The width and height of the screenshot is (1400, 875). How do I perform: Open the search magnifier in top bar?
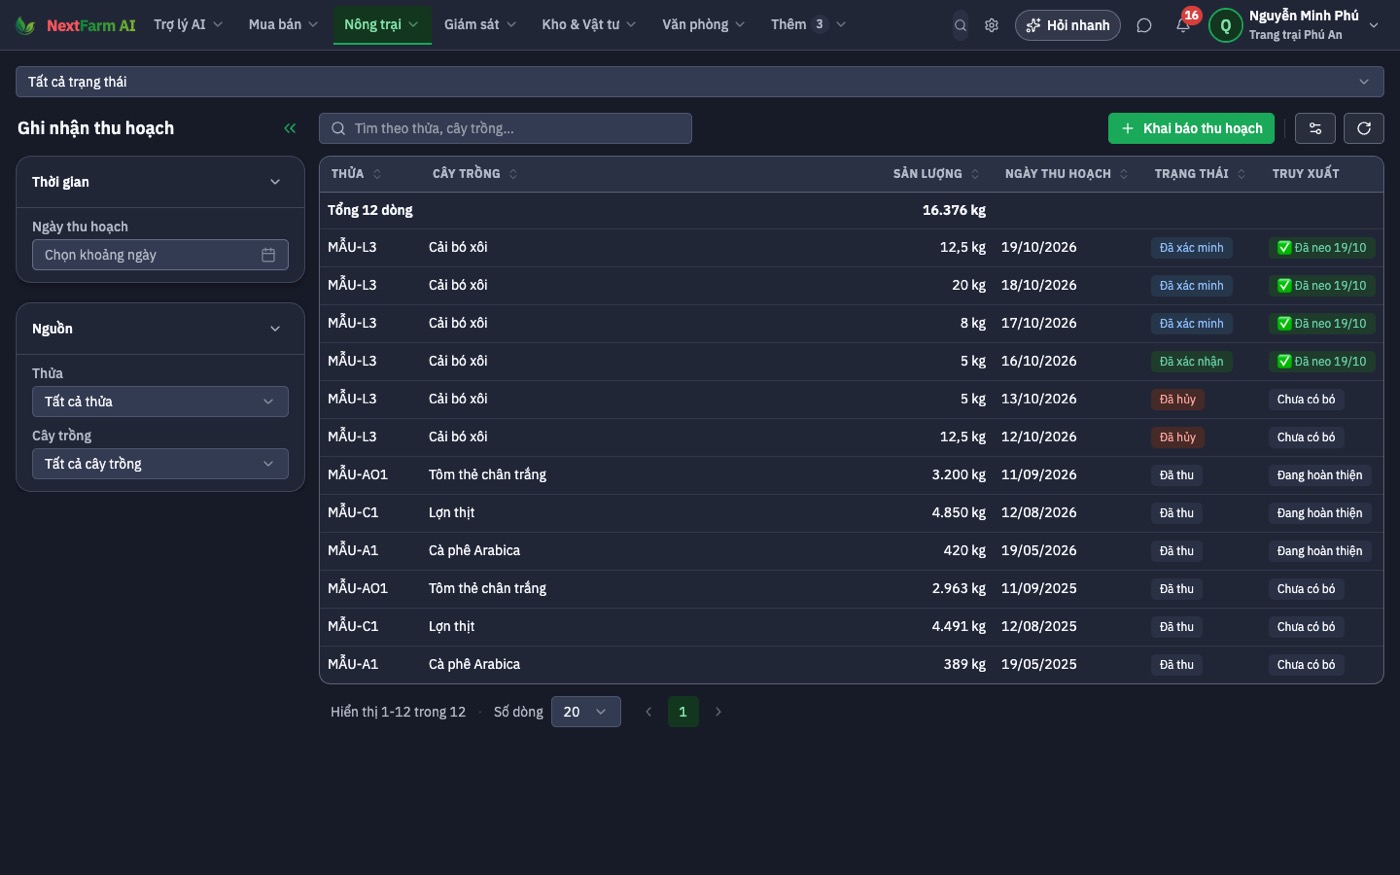point(960,25)
